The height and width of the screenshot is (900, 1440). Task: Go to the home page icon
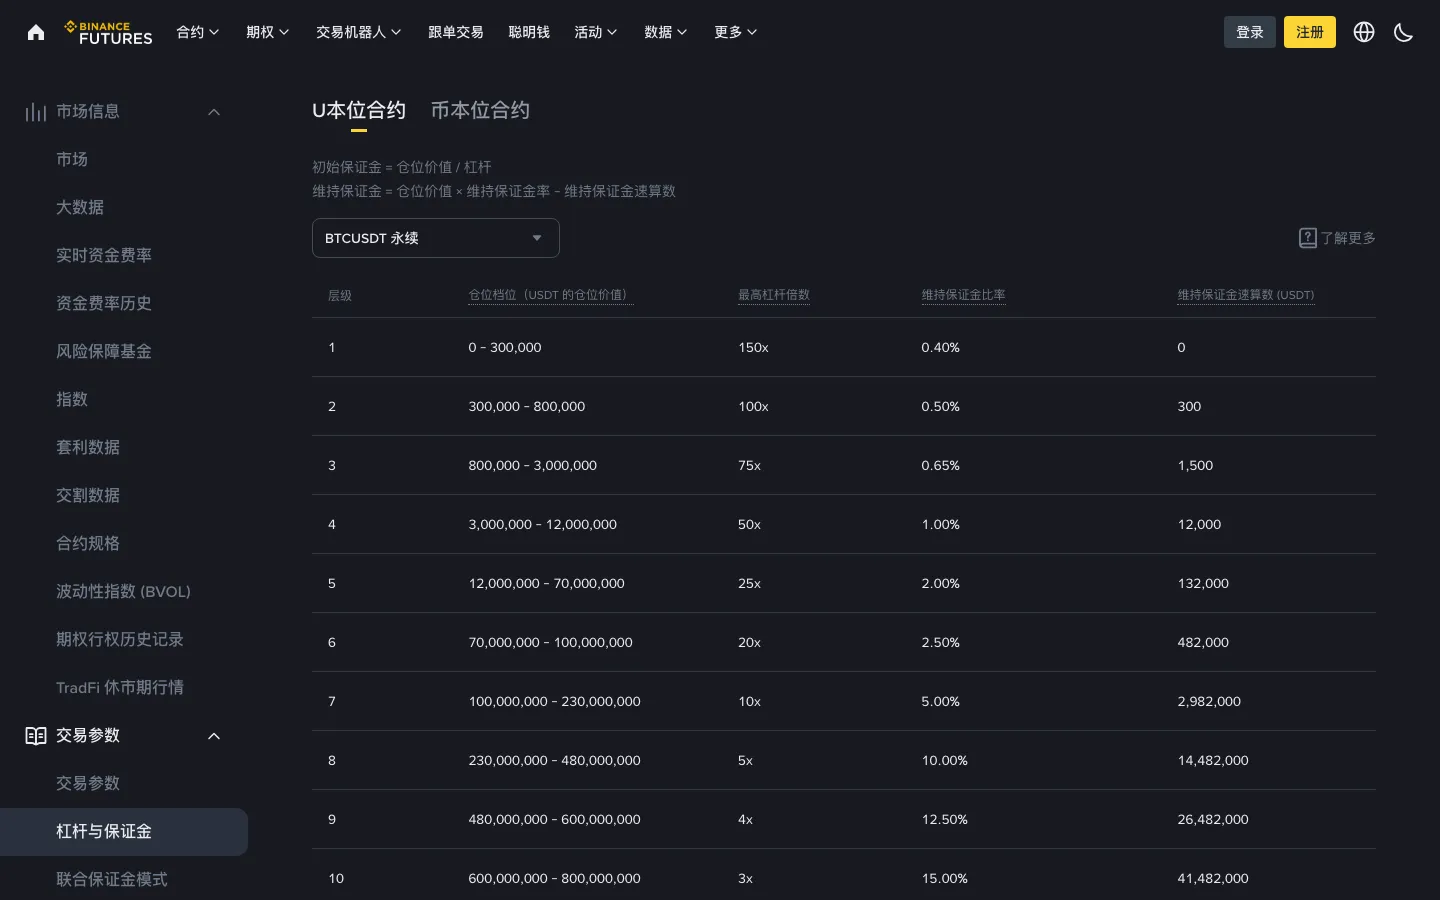coord(36,32)
